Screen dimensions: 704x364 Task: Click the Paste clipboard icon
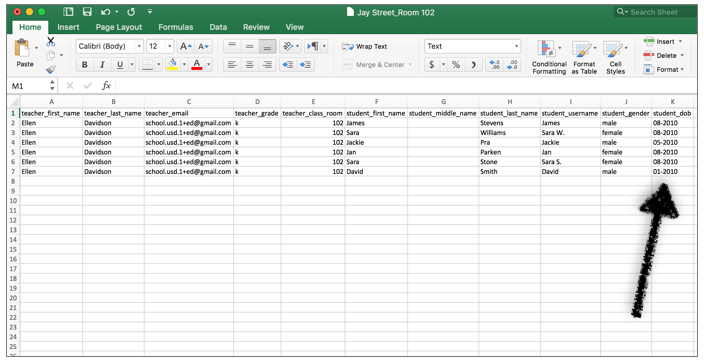22,48
